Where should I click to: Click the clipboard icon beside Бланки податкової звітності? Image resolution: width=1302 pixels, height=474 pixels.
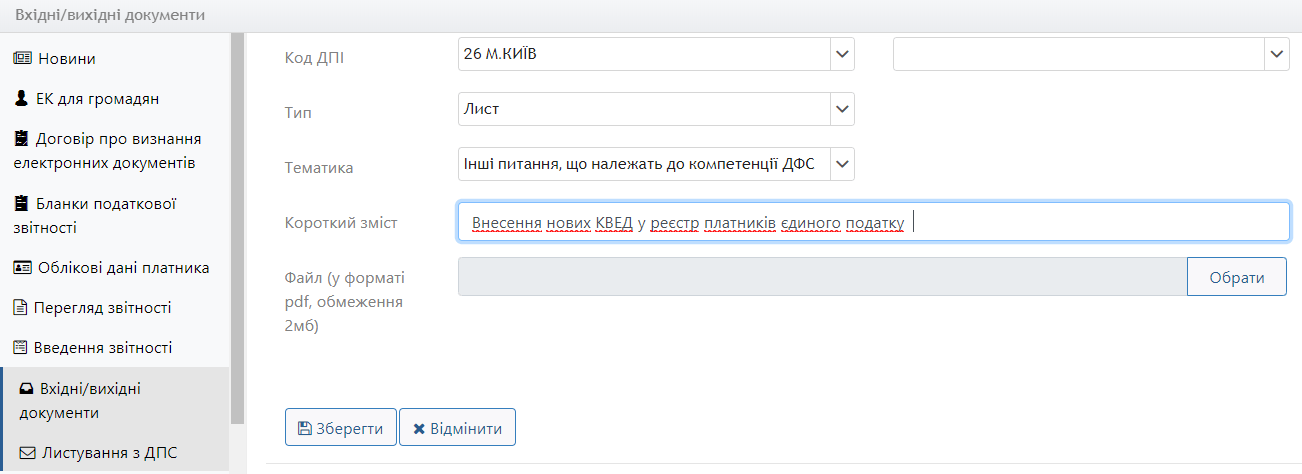[x=21, y=203]
